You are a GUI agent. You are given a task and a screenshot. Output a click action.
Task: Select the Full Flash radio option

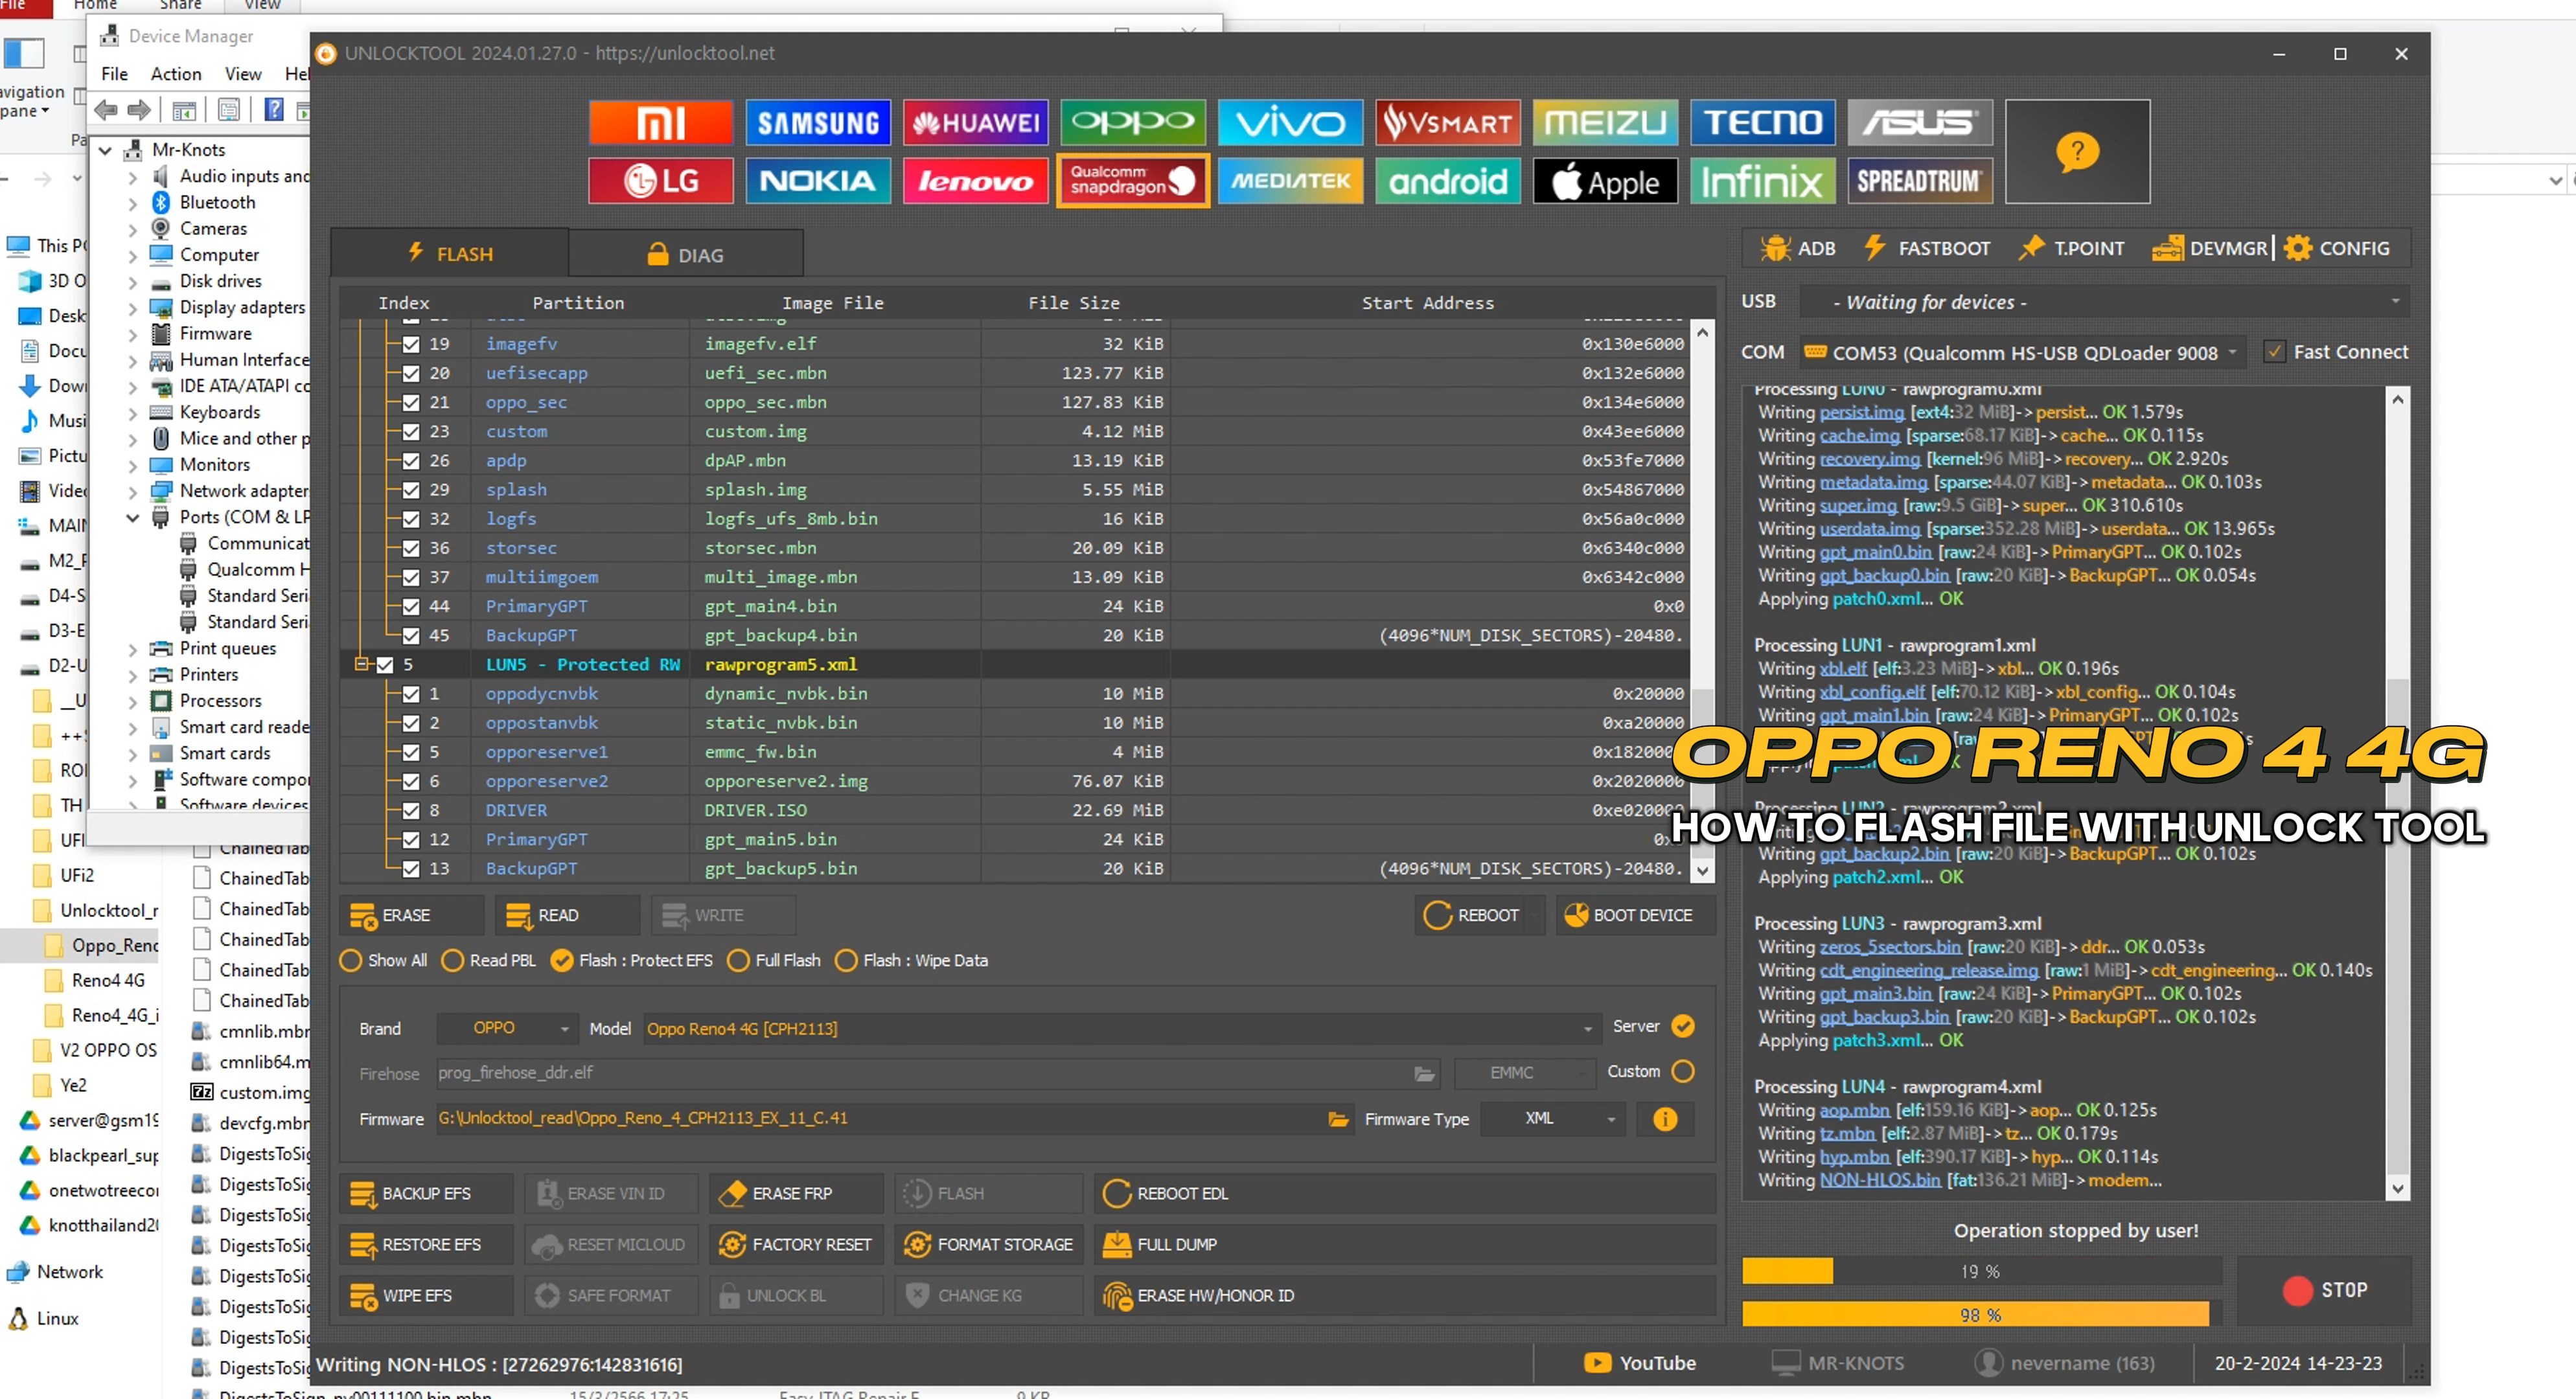coord(774,960)
